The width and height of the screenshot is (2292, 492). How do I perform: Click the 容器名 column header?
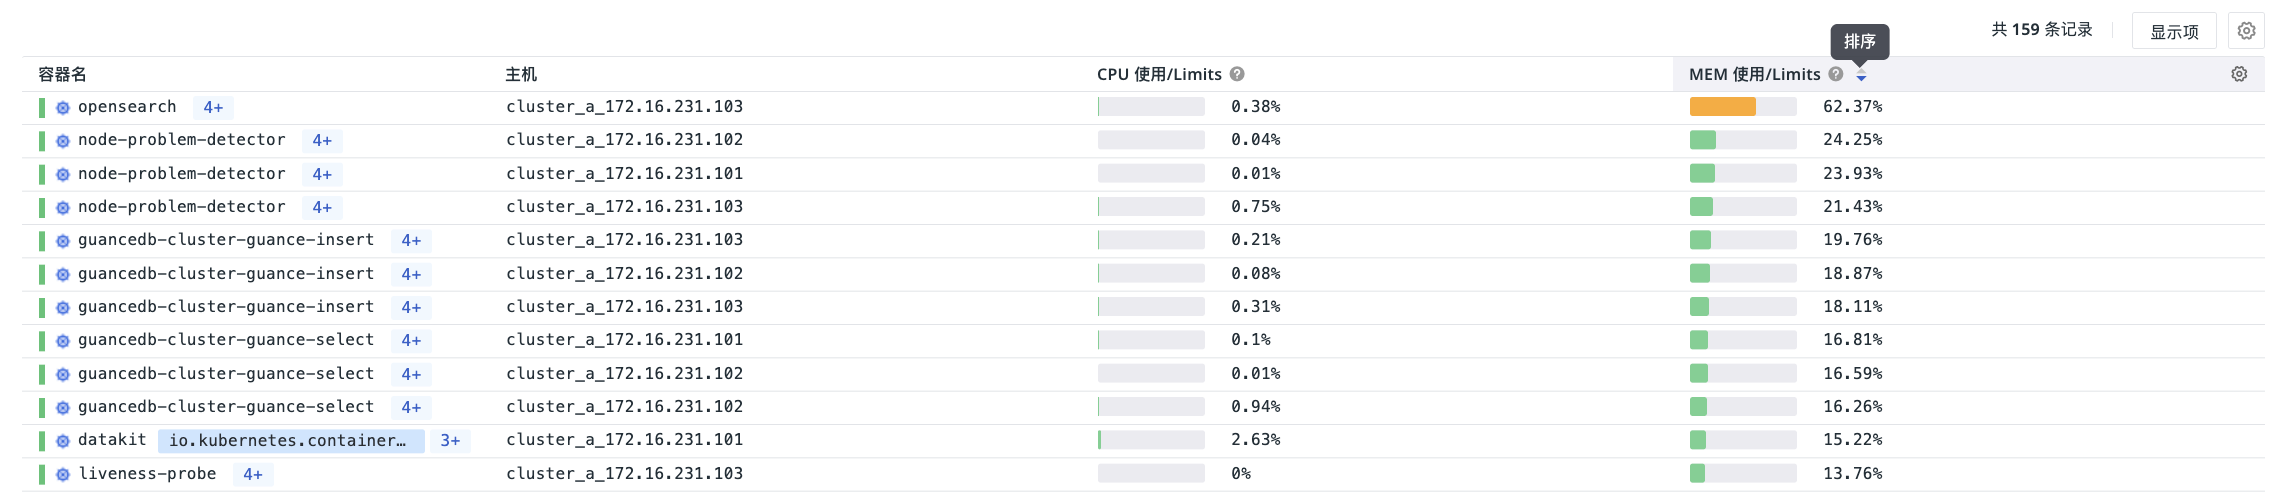62,75
